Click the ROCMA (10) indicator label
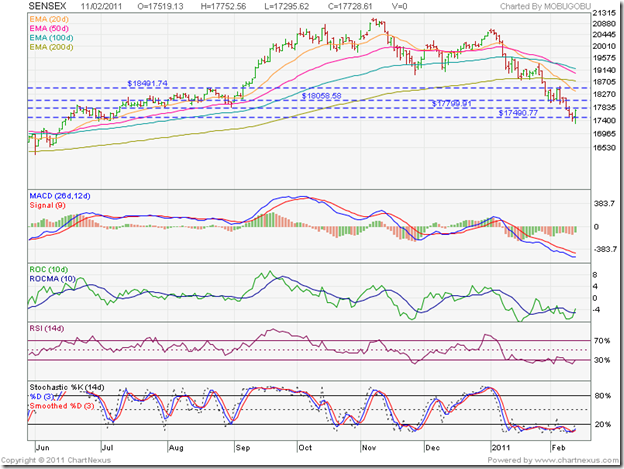The image size is (624, 469). (x=53, y=278)
